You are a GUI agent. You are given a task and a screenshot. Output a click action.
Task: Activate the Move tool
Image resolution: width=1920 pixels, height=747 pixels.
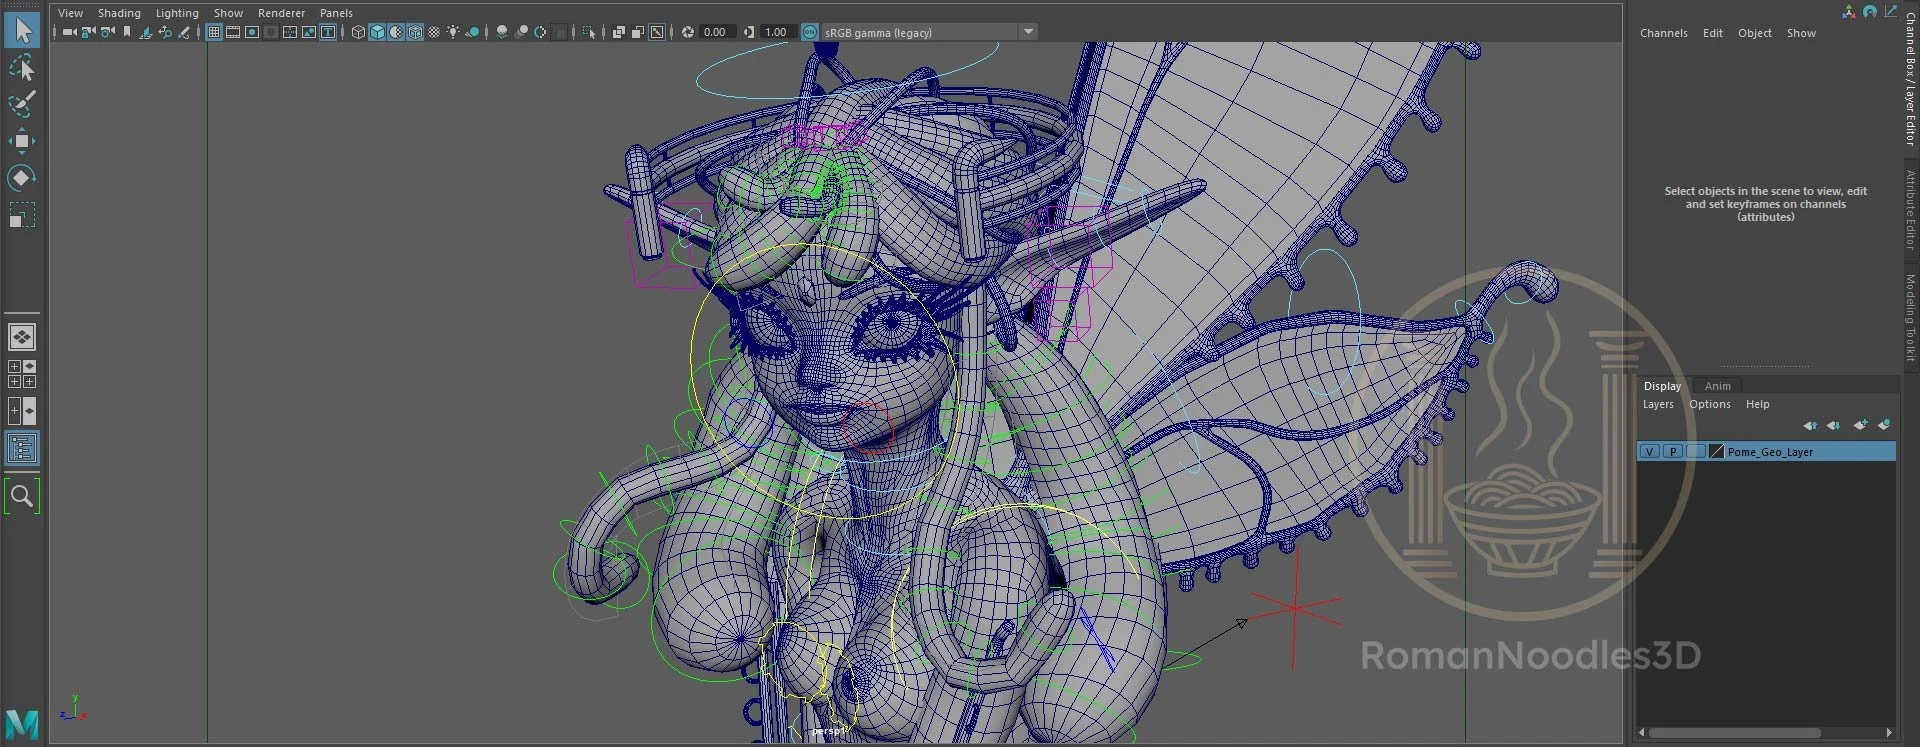[x=22, y=141]
